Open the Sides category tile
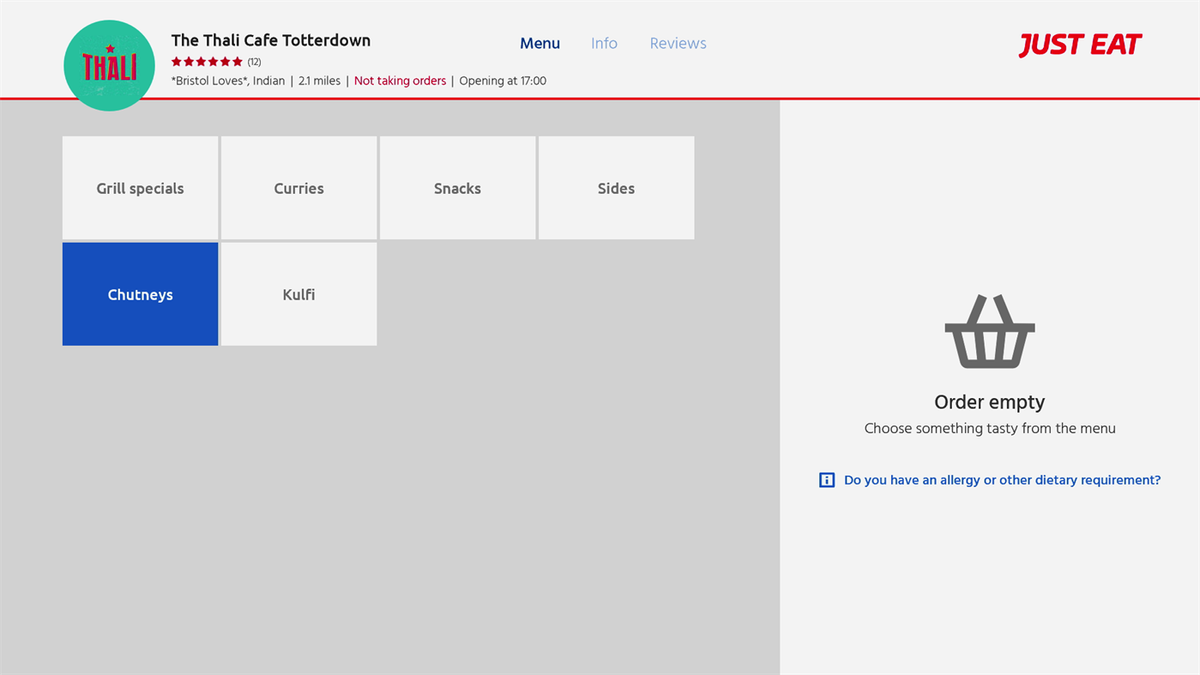The height and width of the screenshot is (675, 1200). click(x=616, y=188)
